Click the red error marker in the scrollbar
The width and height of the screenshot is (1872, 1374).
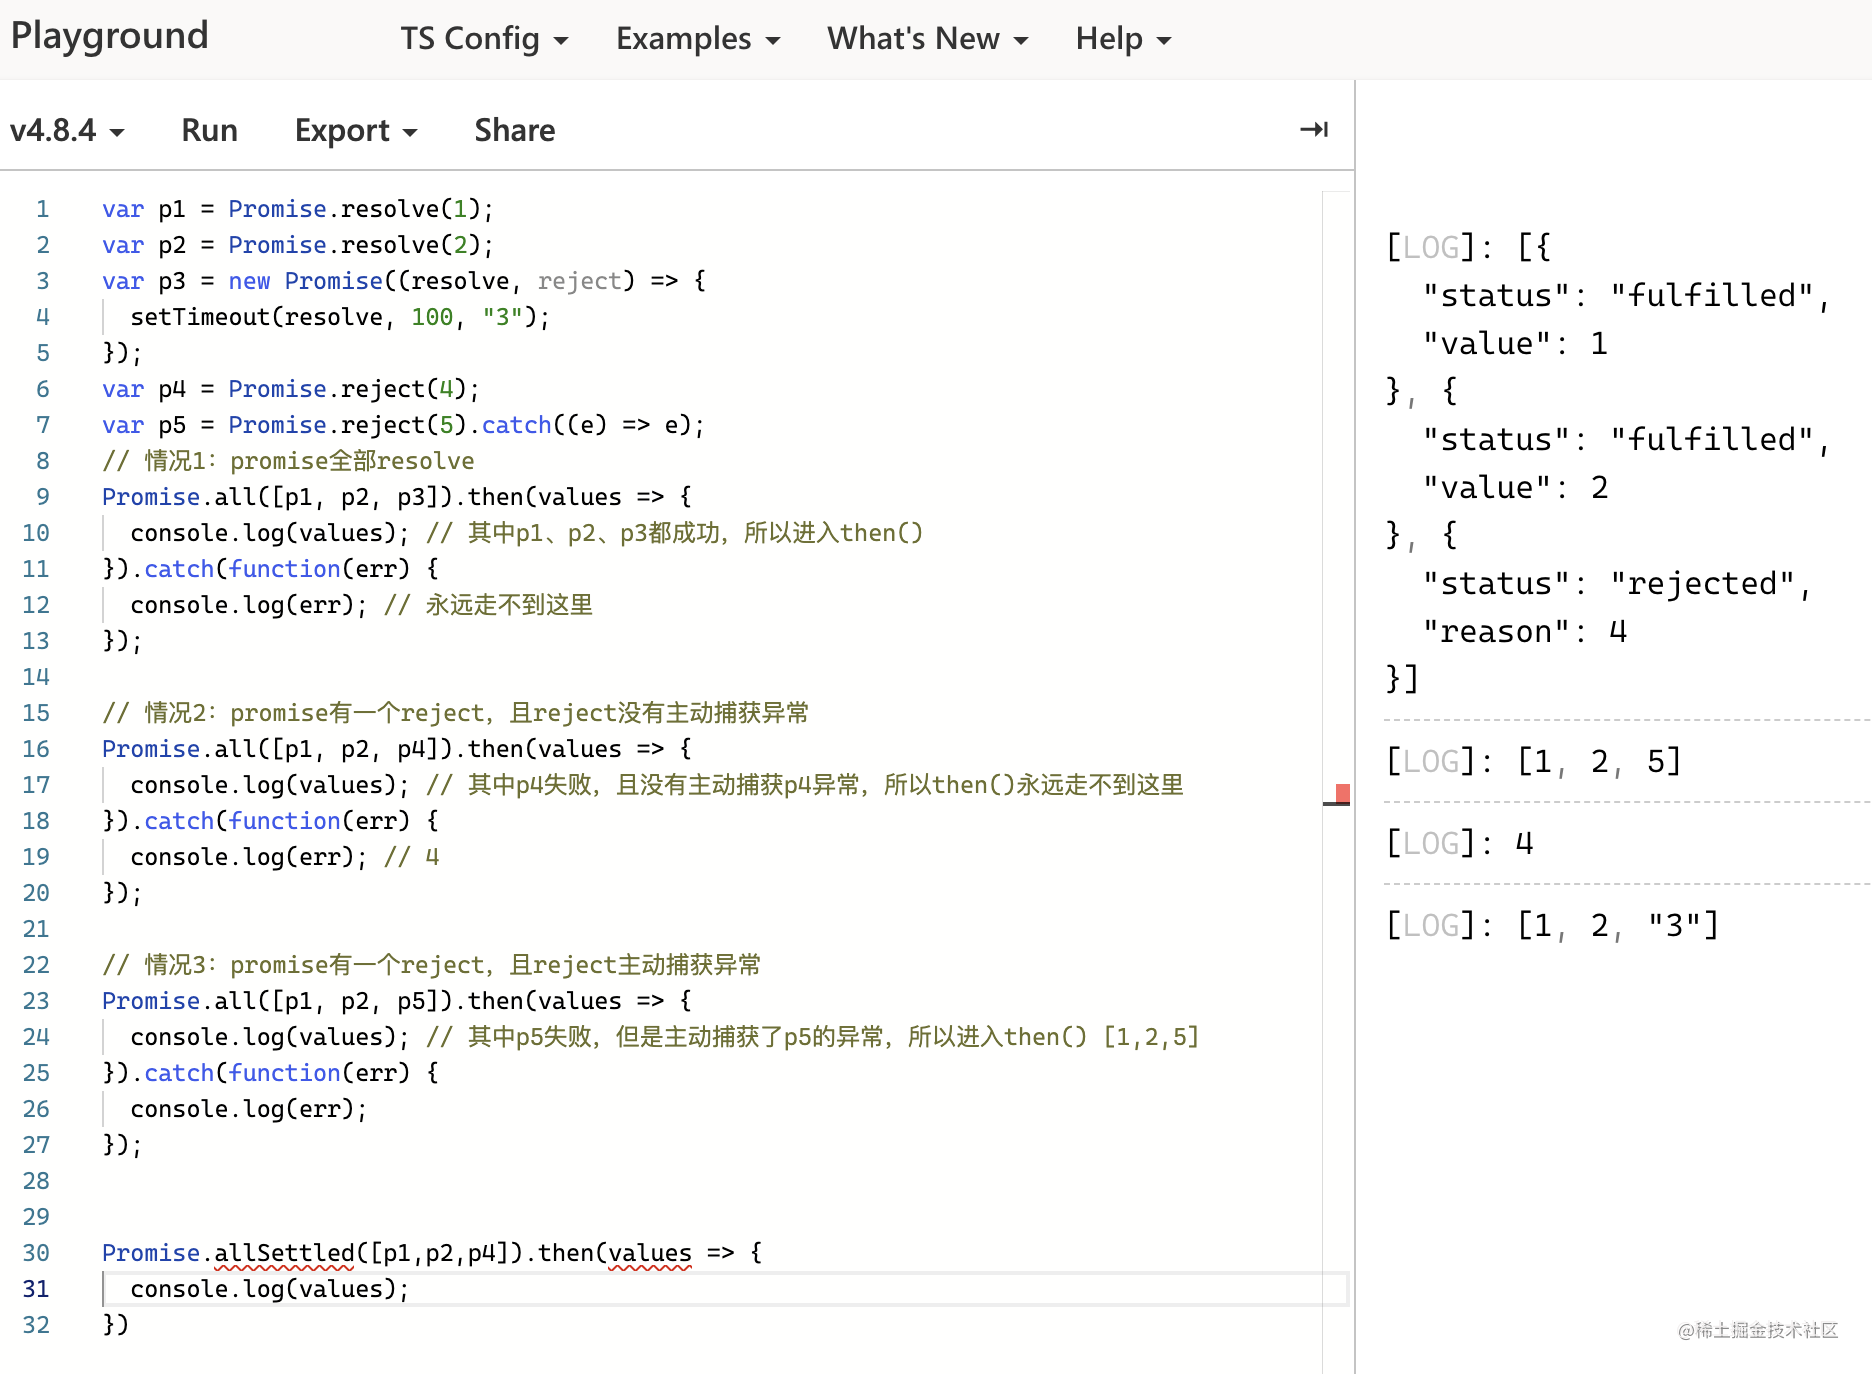1342,793
